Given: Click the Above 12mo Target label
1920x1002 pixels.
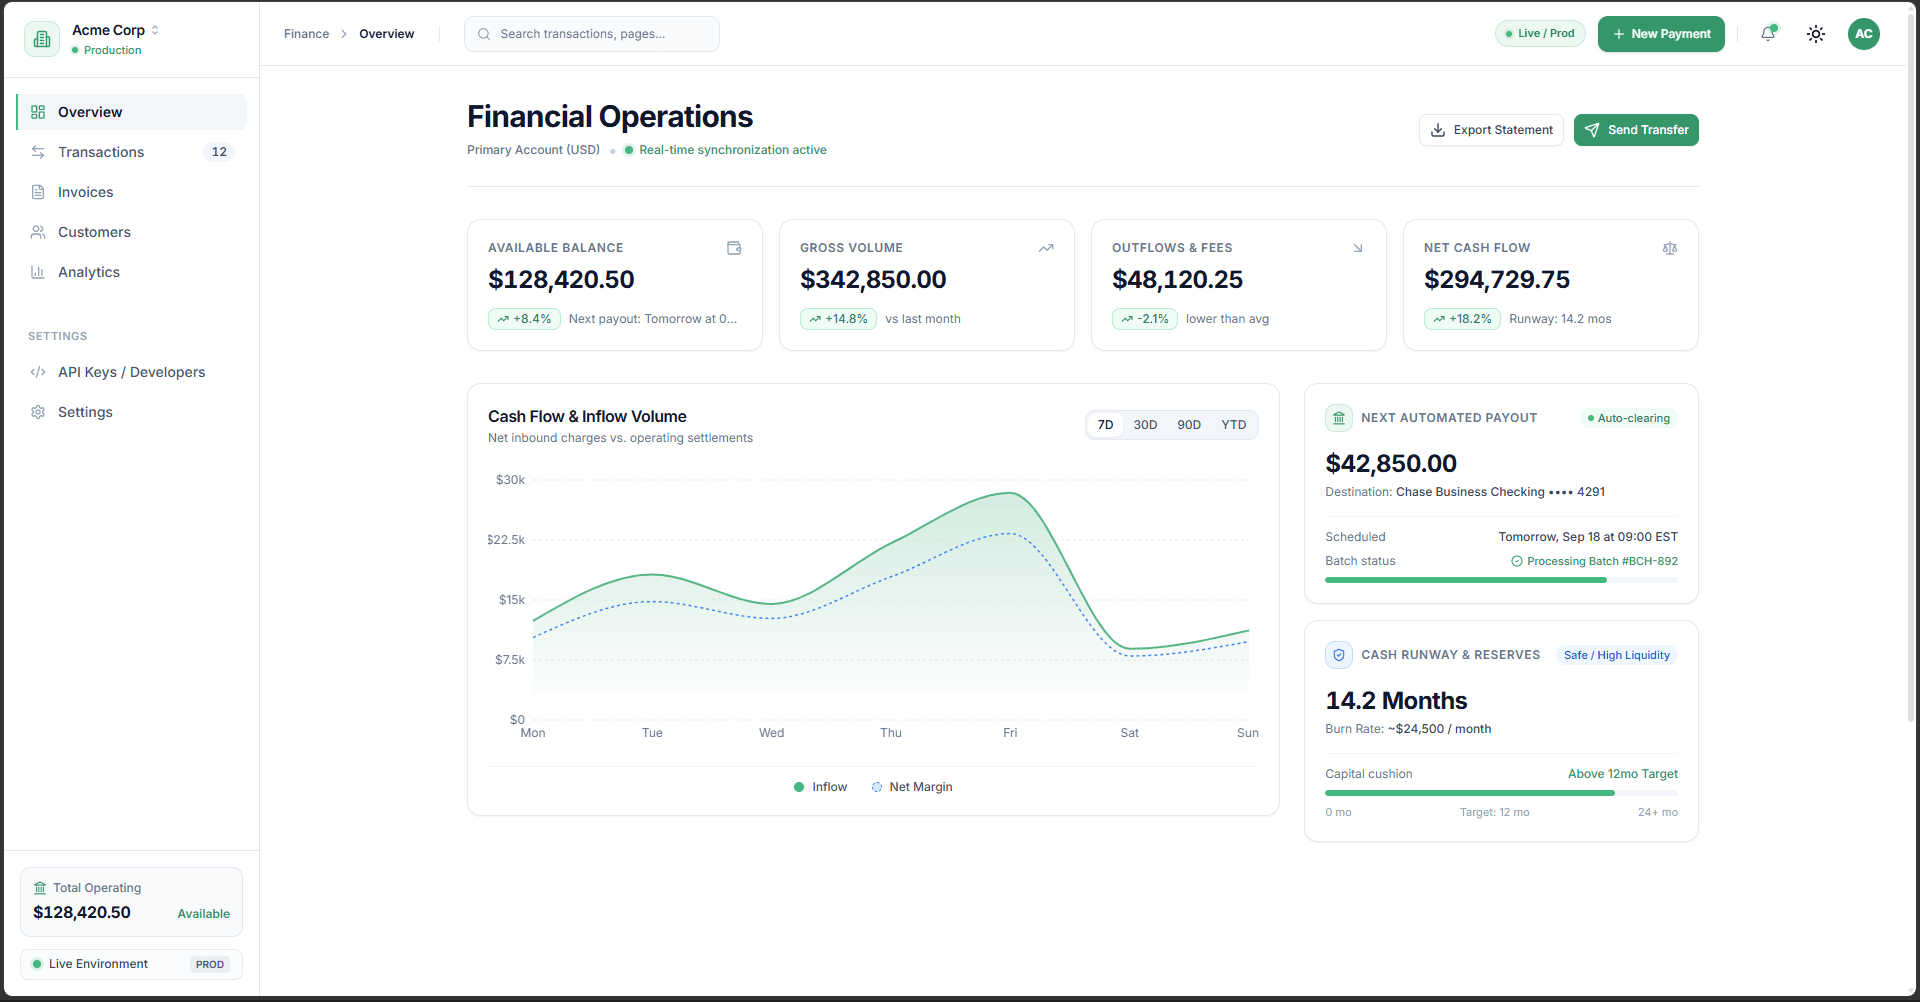Looking at the screenshot, I should pyautogui.click(x=1623, y=774).
